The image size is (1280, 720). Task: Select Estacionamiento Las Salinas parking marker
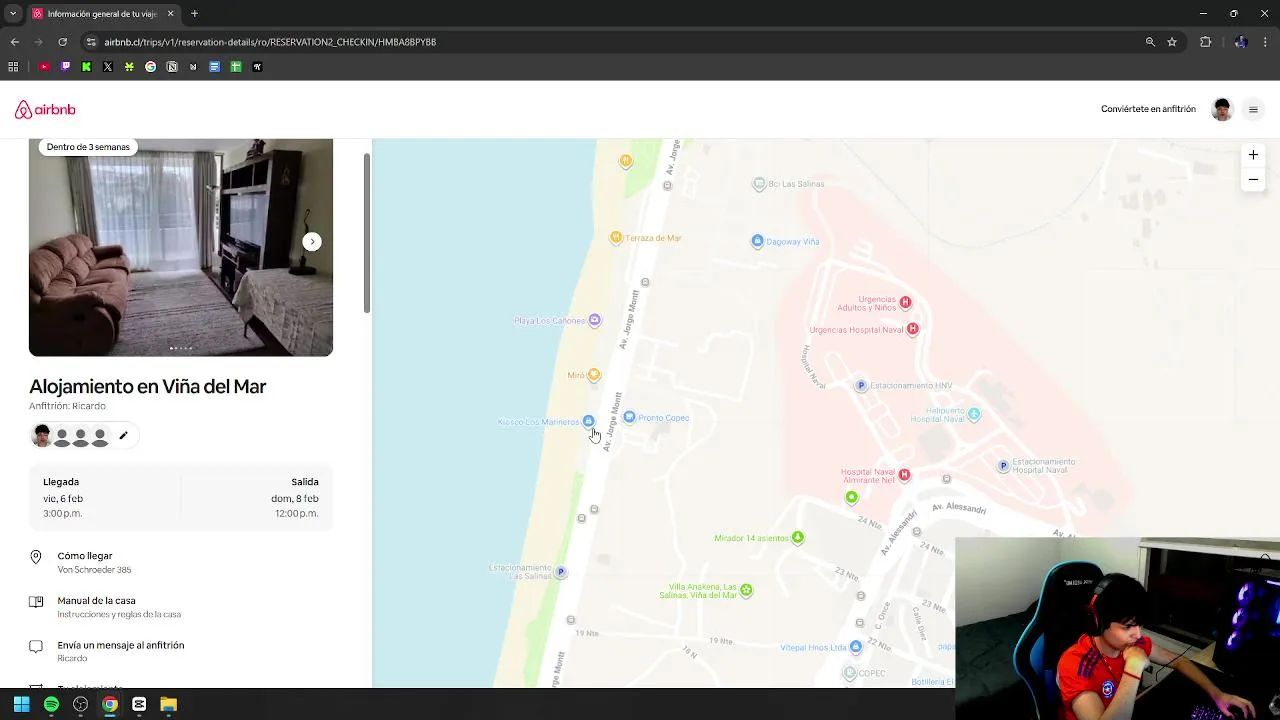[x=561, y=572]
